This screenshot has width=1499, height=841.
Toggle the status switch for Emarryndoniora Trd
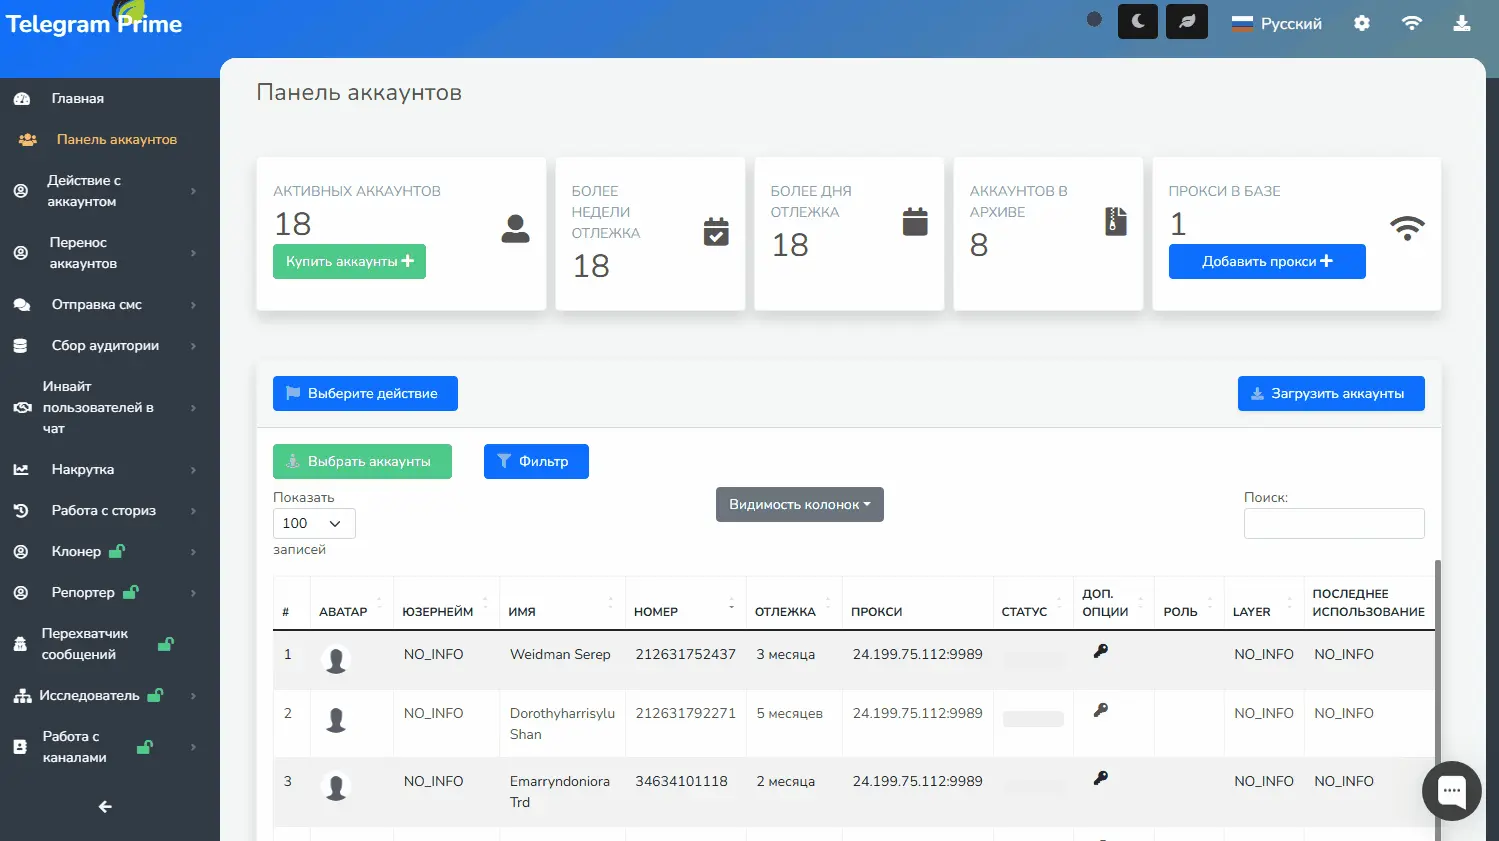tap(1032, 787)
